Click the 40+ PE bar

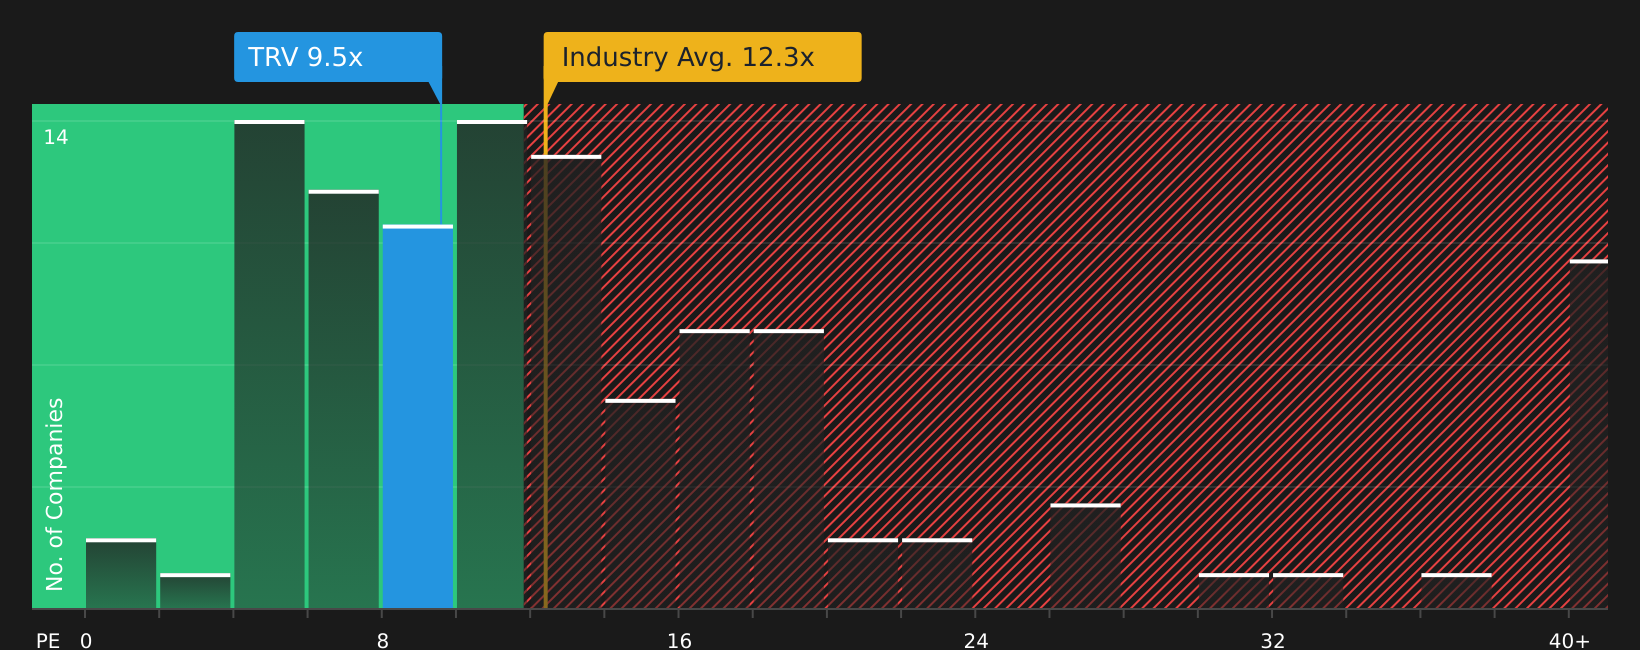[x=1589, y=434]
